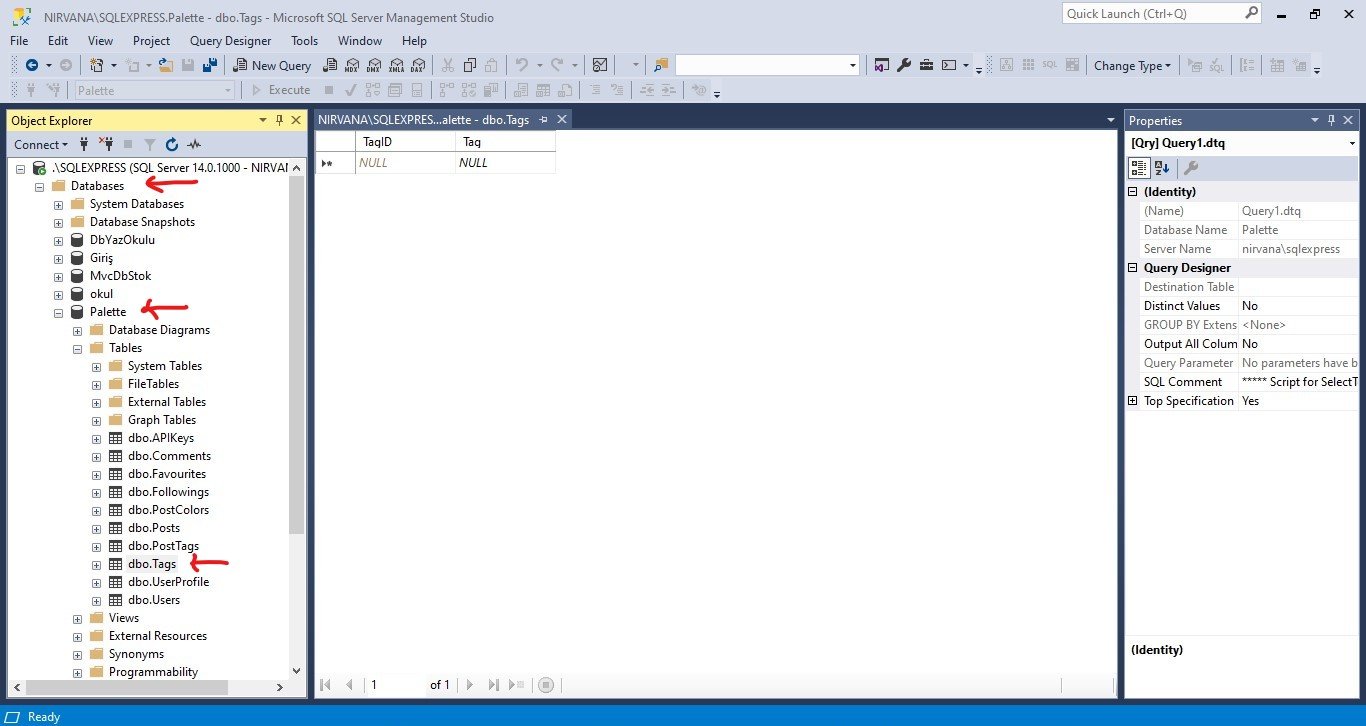Click Property Pages wrench in Properties panel
The width and height of the screenshot is (1366, 726).
coord(1190,168)
